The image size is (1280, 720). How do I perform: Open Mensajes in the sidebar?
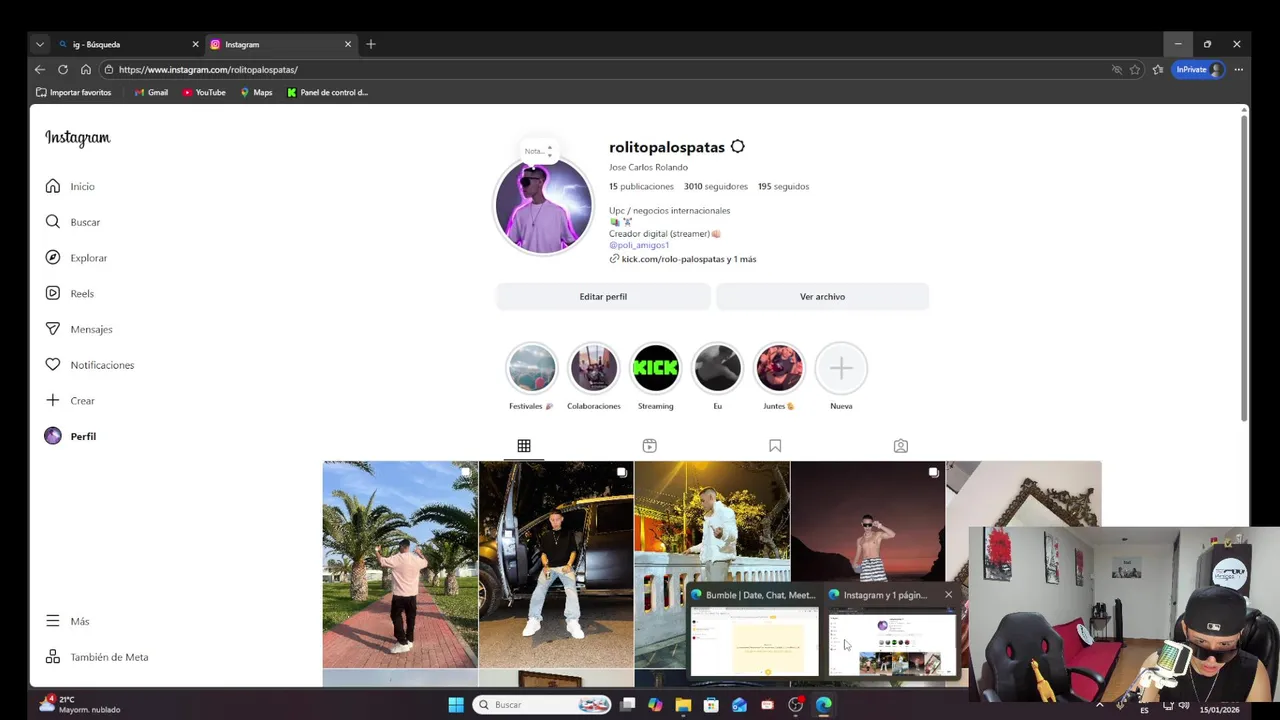click(x=79, y=329)
